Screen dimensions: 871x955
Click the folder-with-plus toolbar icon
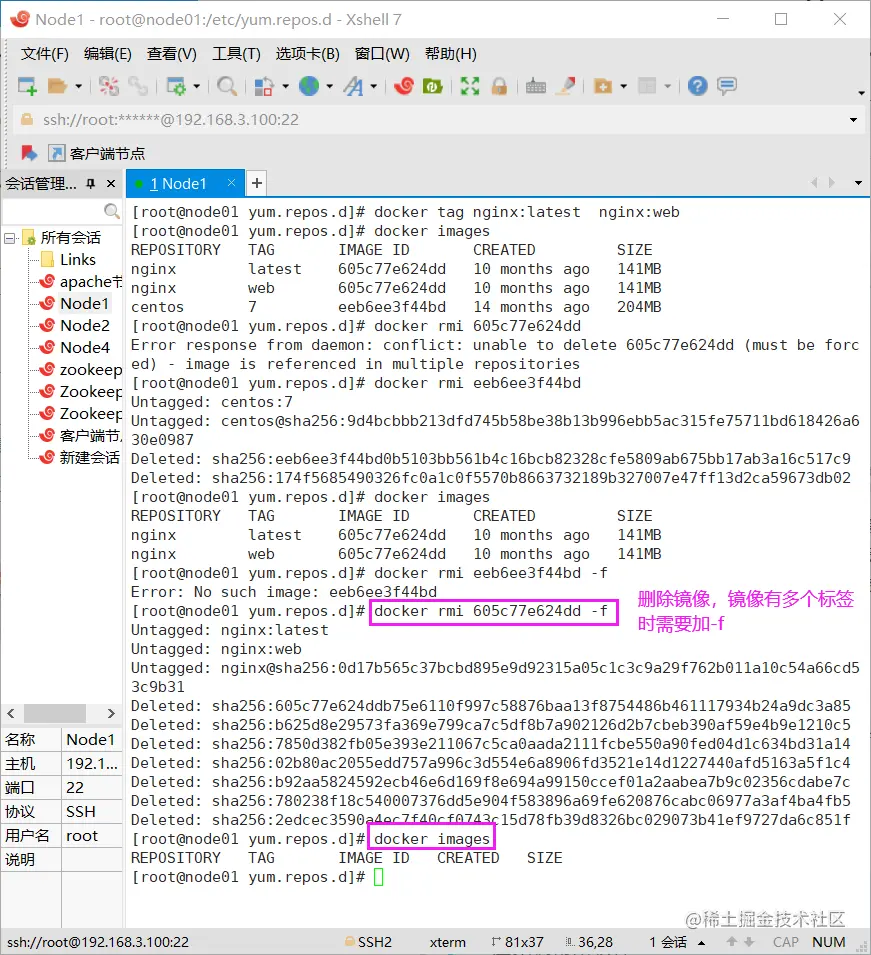603,86
